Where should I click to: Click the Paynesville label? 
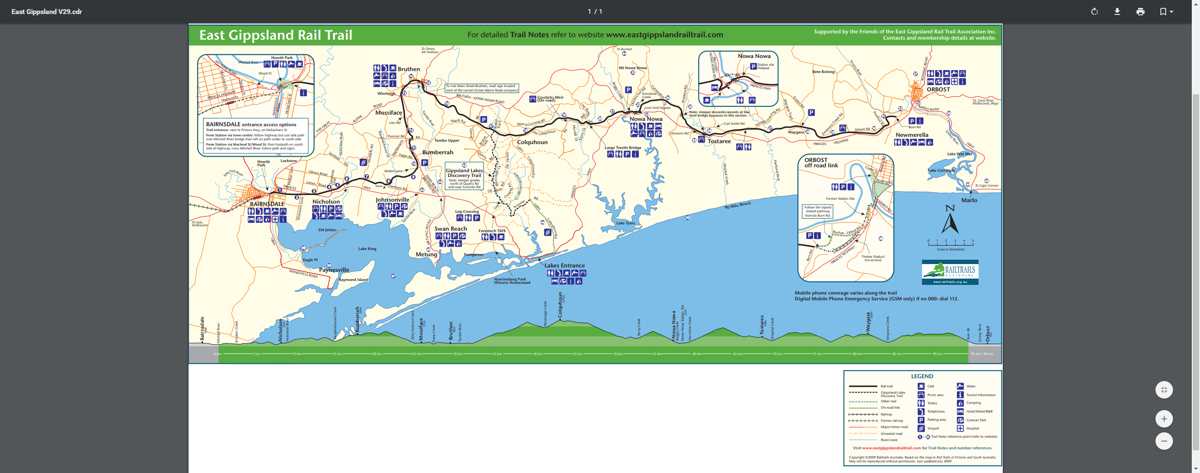pyautogui.click(x=334, y=270)
